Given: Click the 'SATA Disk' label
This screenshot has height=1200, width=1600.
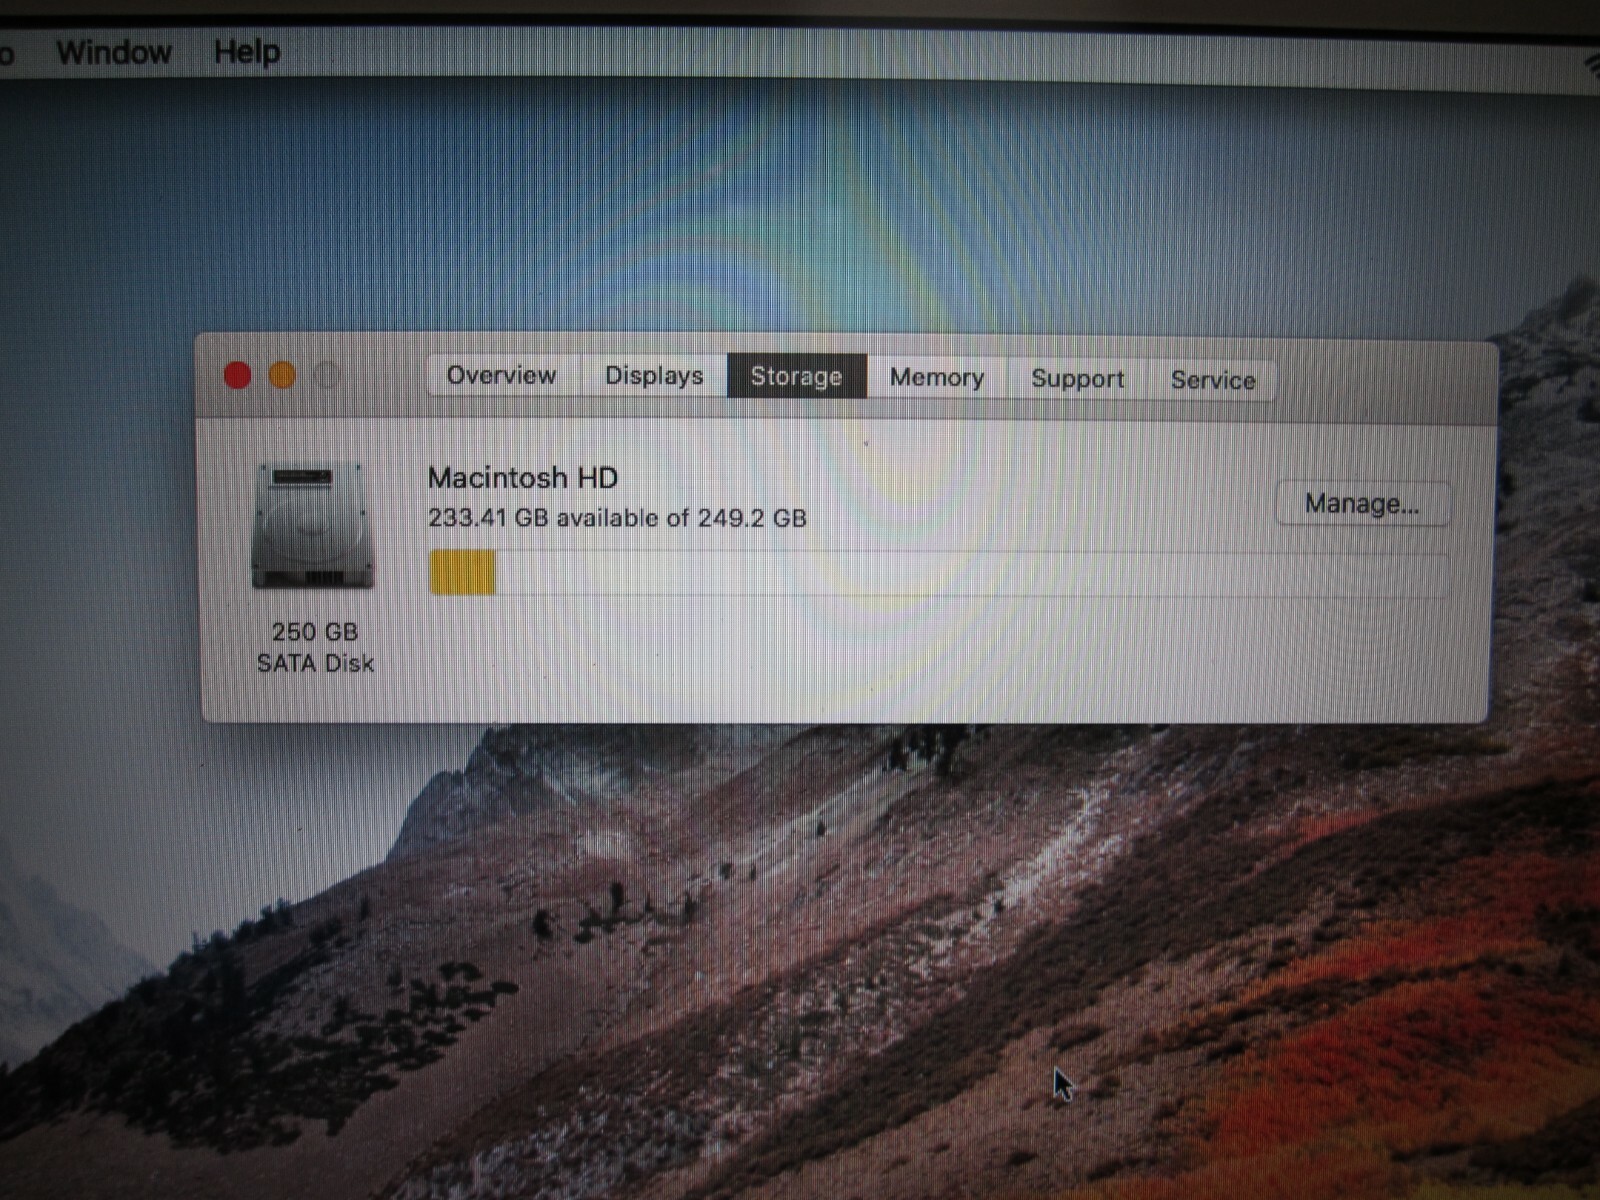Looking at the screenshot, I should (316, 663).
